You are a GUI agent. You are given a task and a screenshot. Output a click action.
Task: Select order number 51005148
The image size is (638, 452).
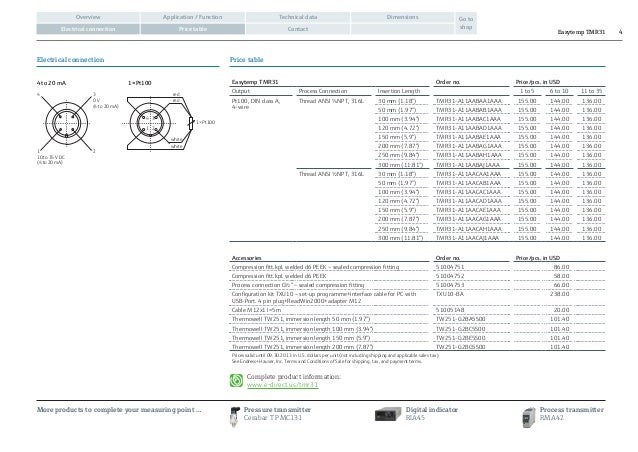click(450, 310)
